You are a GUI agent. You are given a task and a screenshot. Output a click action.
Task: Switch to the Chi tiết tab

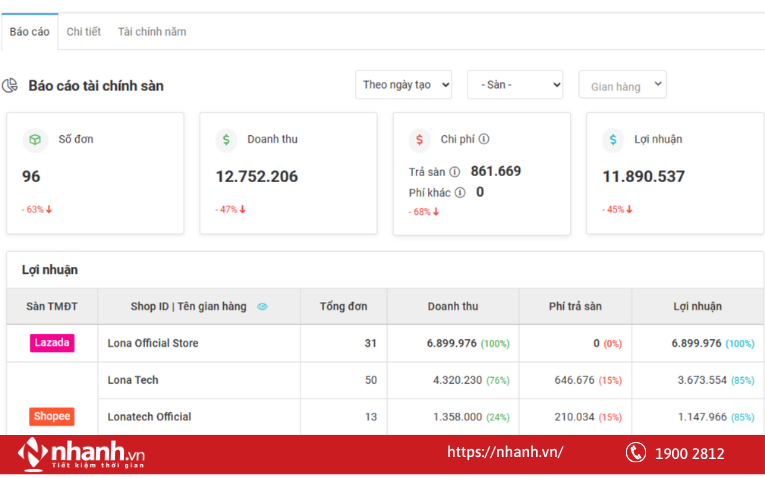pyautogui.click(x=84, y=32)
